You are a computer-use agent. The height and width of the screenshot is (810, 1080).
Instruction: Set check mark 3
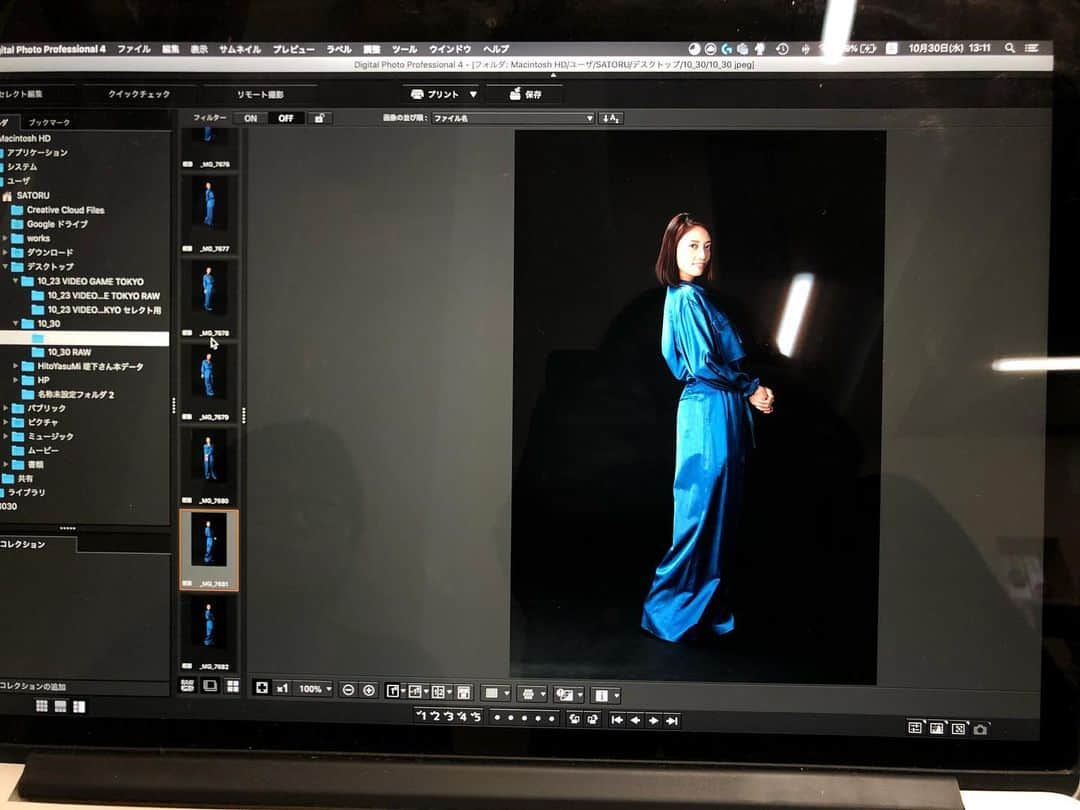click(448, 716)
